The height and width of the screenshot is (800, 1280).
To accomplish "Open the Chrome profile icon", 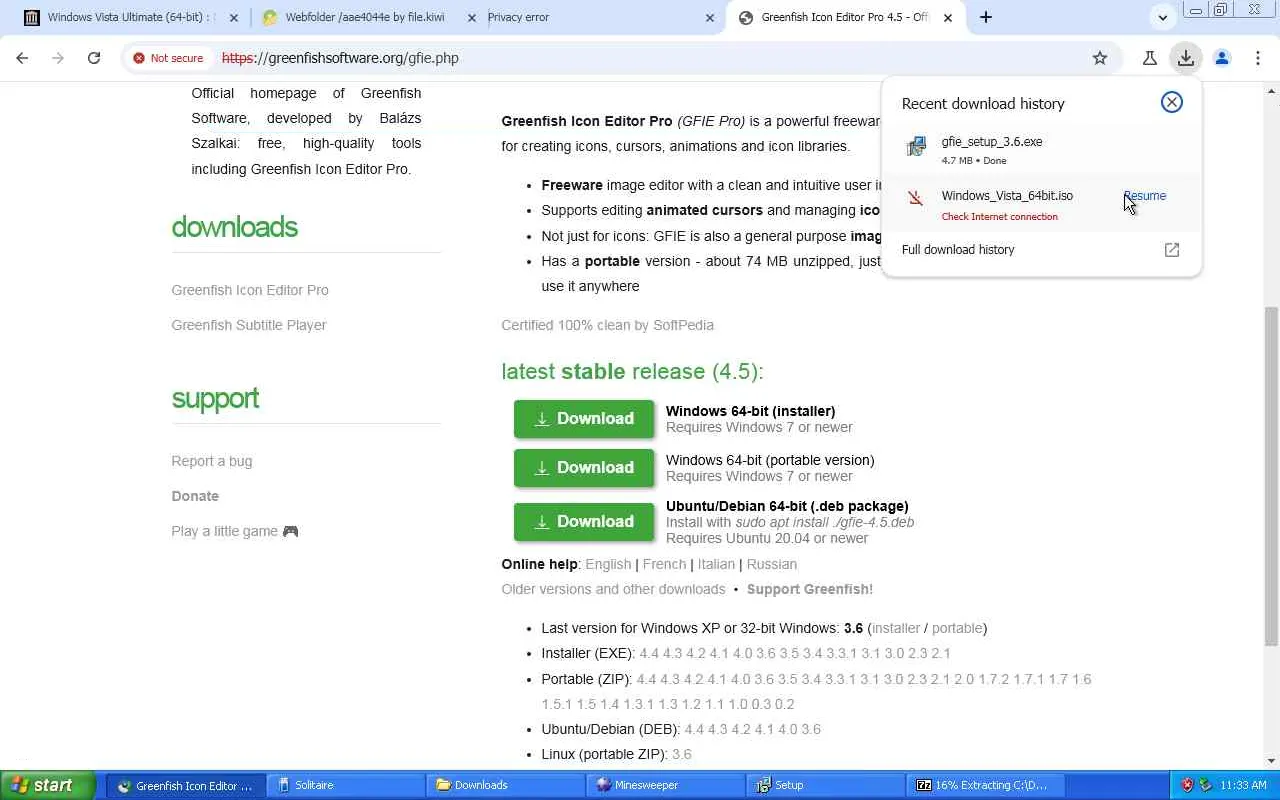I will point(1222,58).
